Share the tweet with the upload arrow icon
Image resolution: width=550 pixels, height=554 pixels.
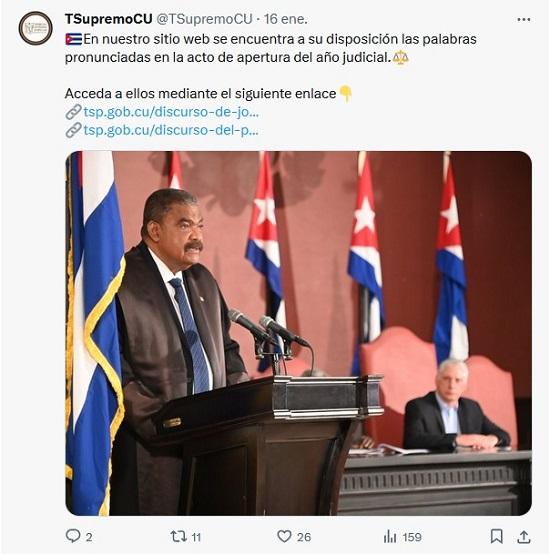(524, 537)
